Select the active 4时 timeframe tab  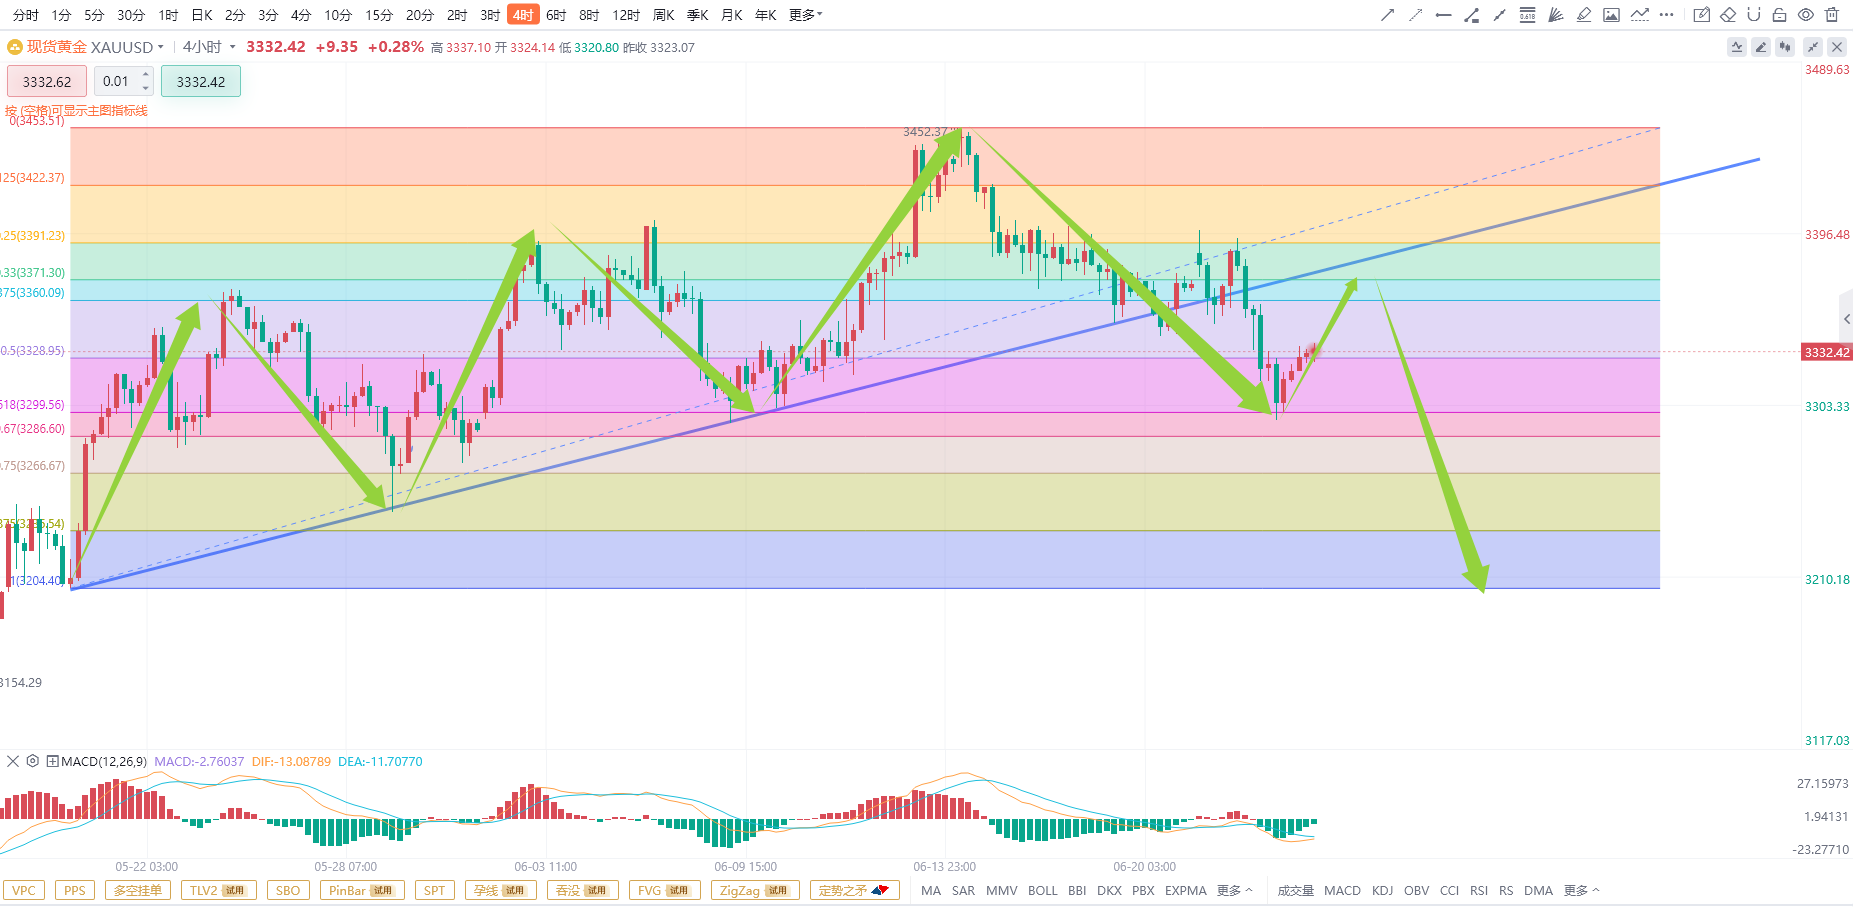tap(523, 15)
